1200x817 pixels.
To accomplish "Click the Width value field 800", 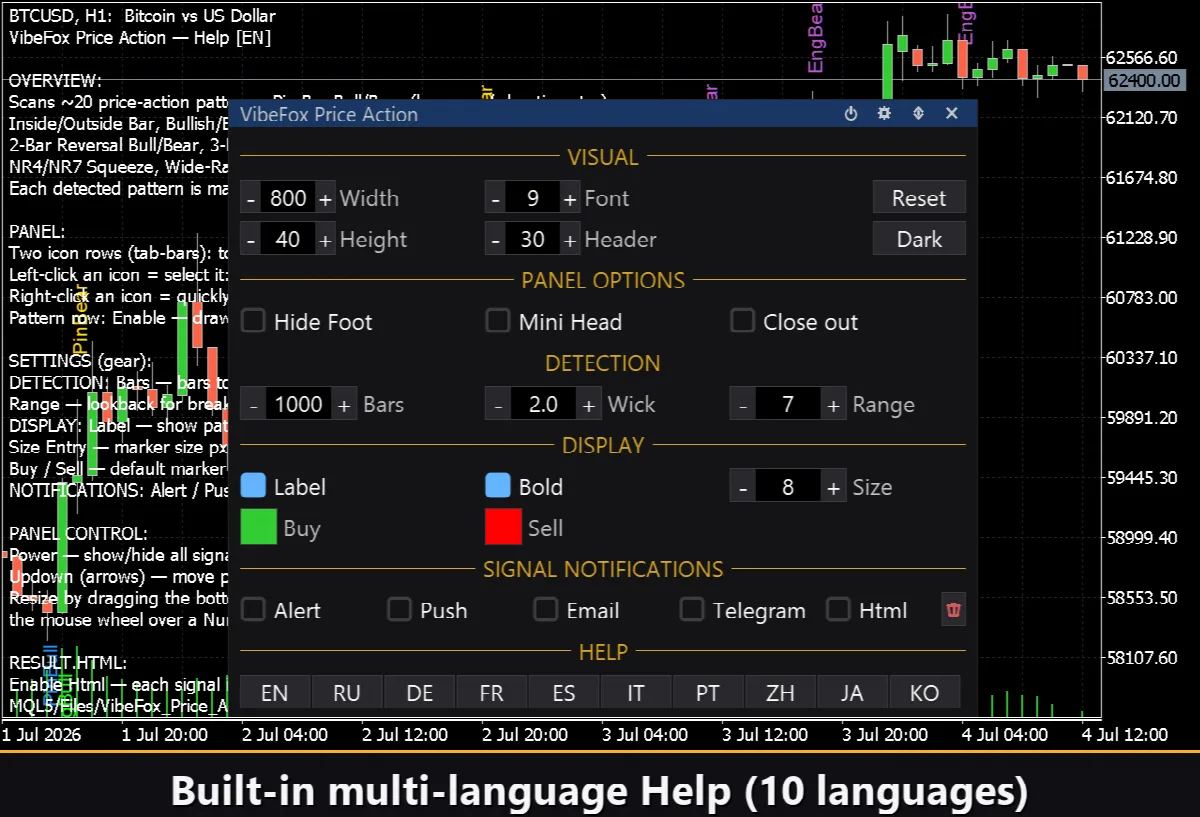I will click(x=288, y=198).
